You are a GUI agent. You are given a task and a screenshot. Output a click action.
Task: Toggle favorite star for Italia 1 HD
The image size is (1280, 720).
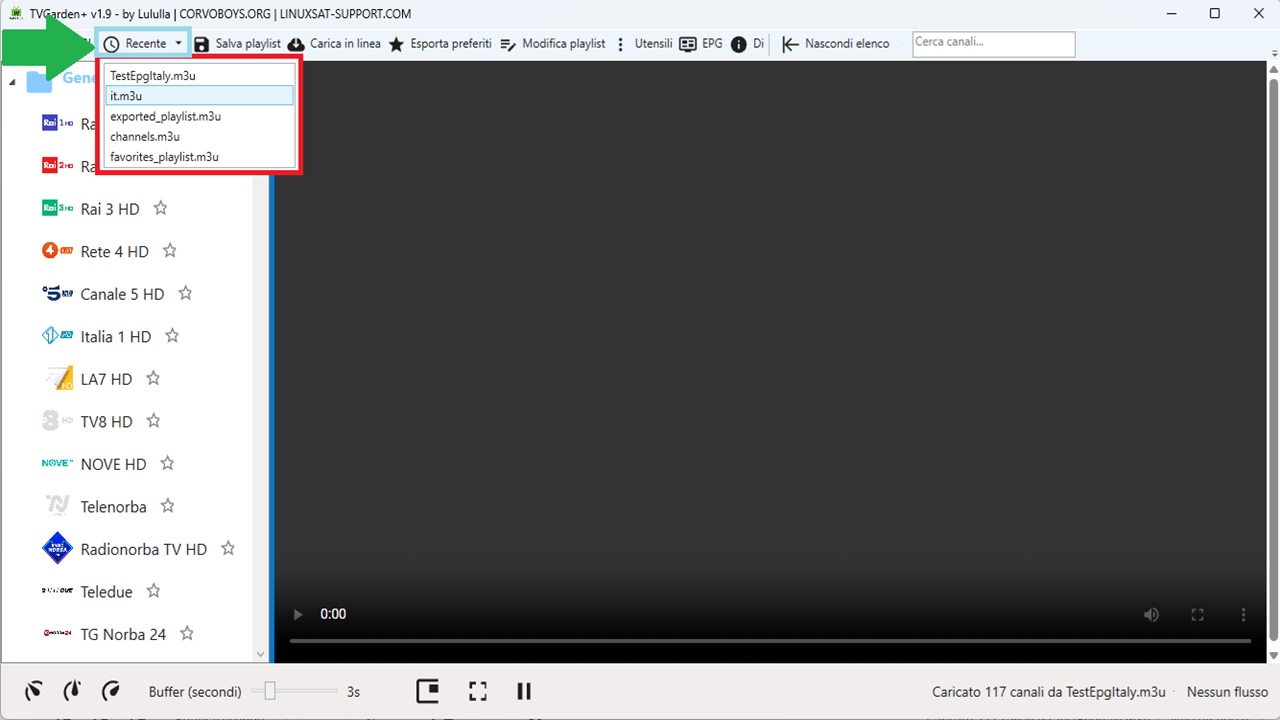point(172,336)
